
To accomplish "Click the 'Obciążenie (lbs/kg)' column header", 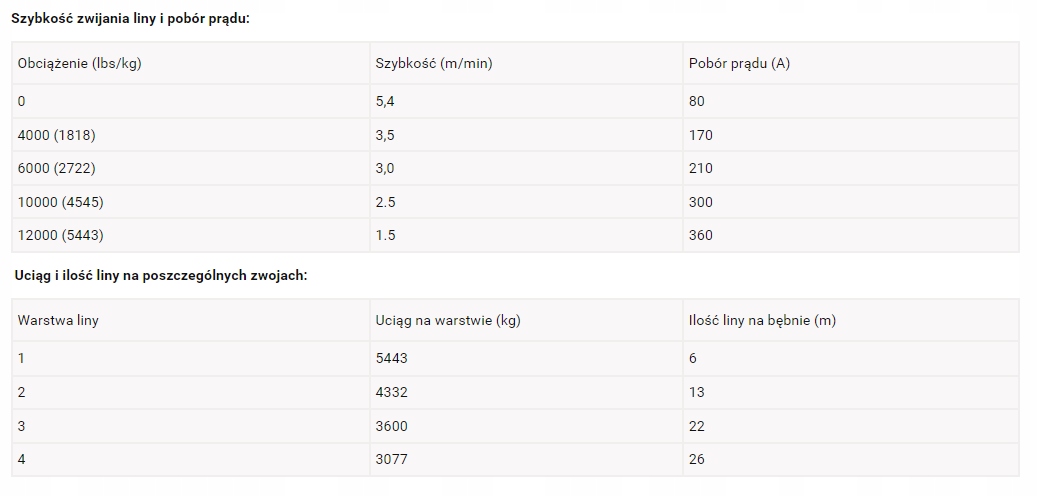I will click(x=80, y=63).
